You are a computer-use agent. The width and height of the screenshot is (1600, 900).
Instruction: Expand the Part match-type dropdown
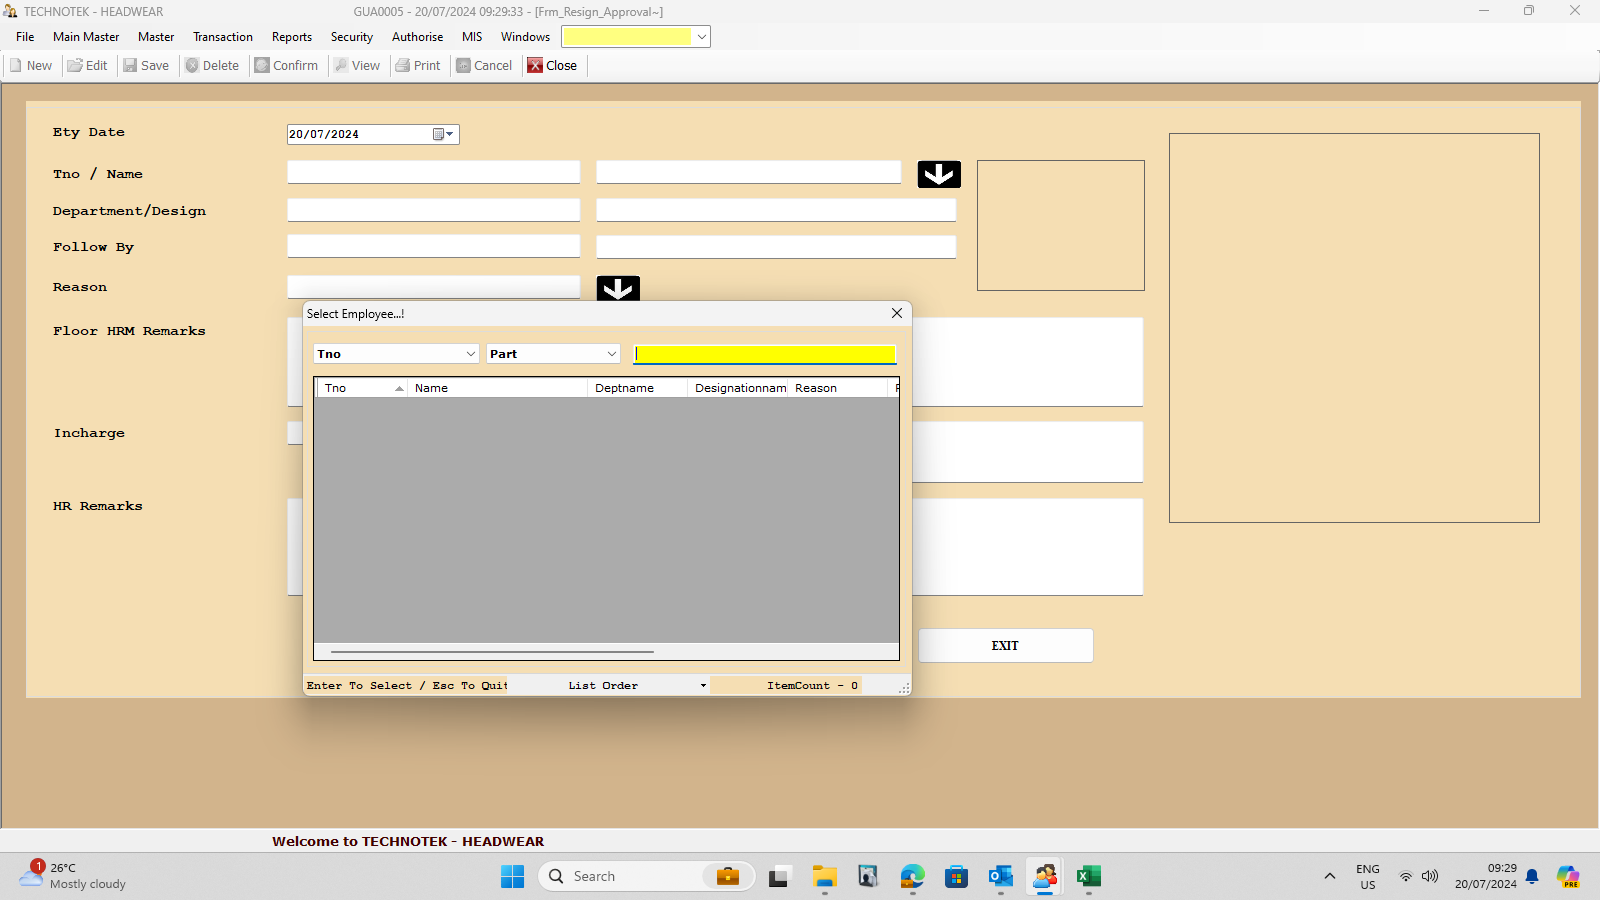tap(611, 354)
